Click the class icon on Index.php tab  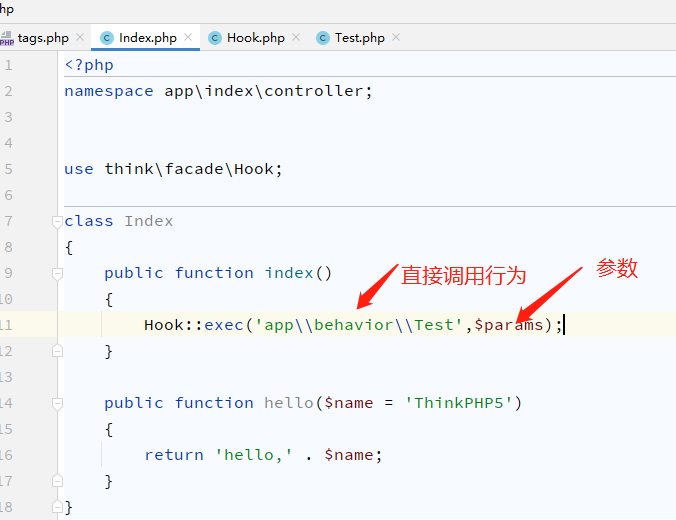106,38
